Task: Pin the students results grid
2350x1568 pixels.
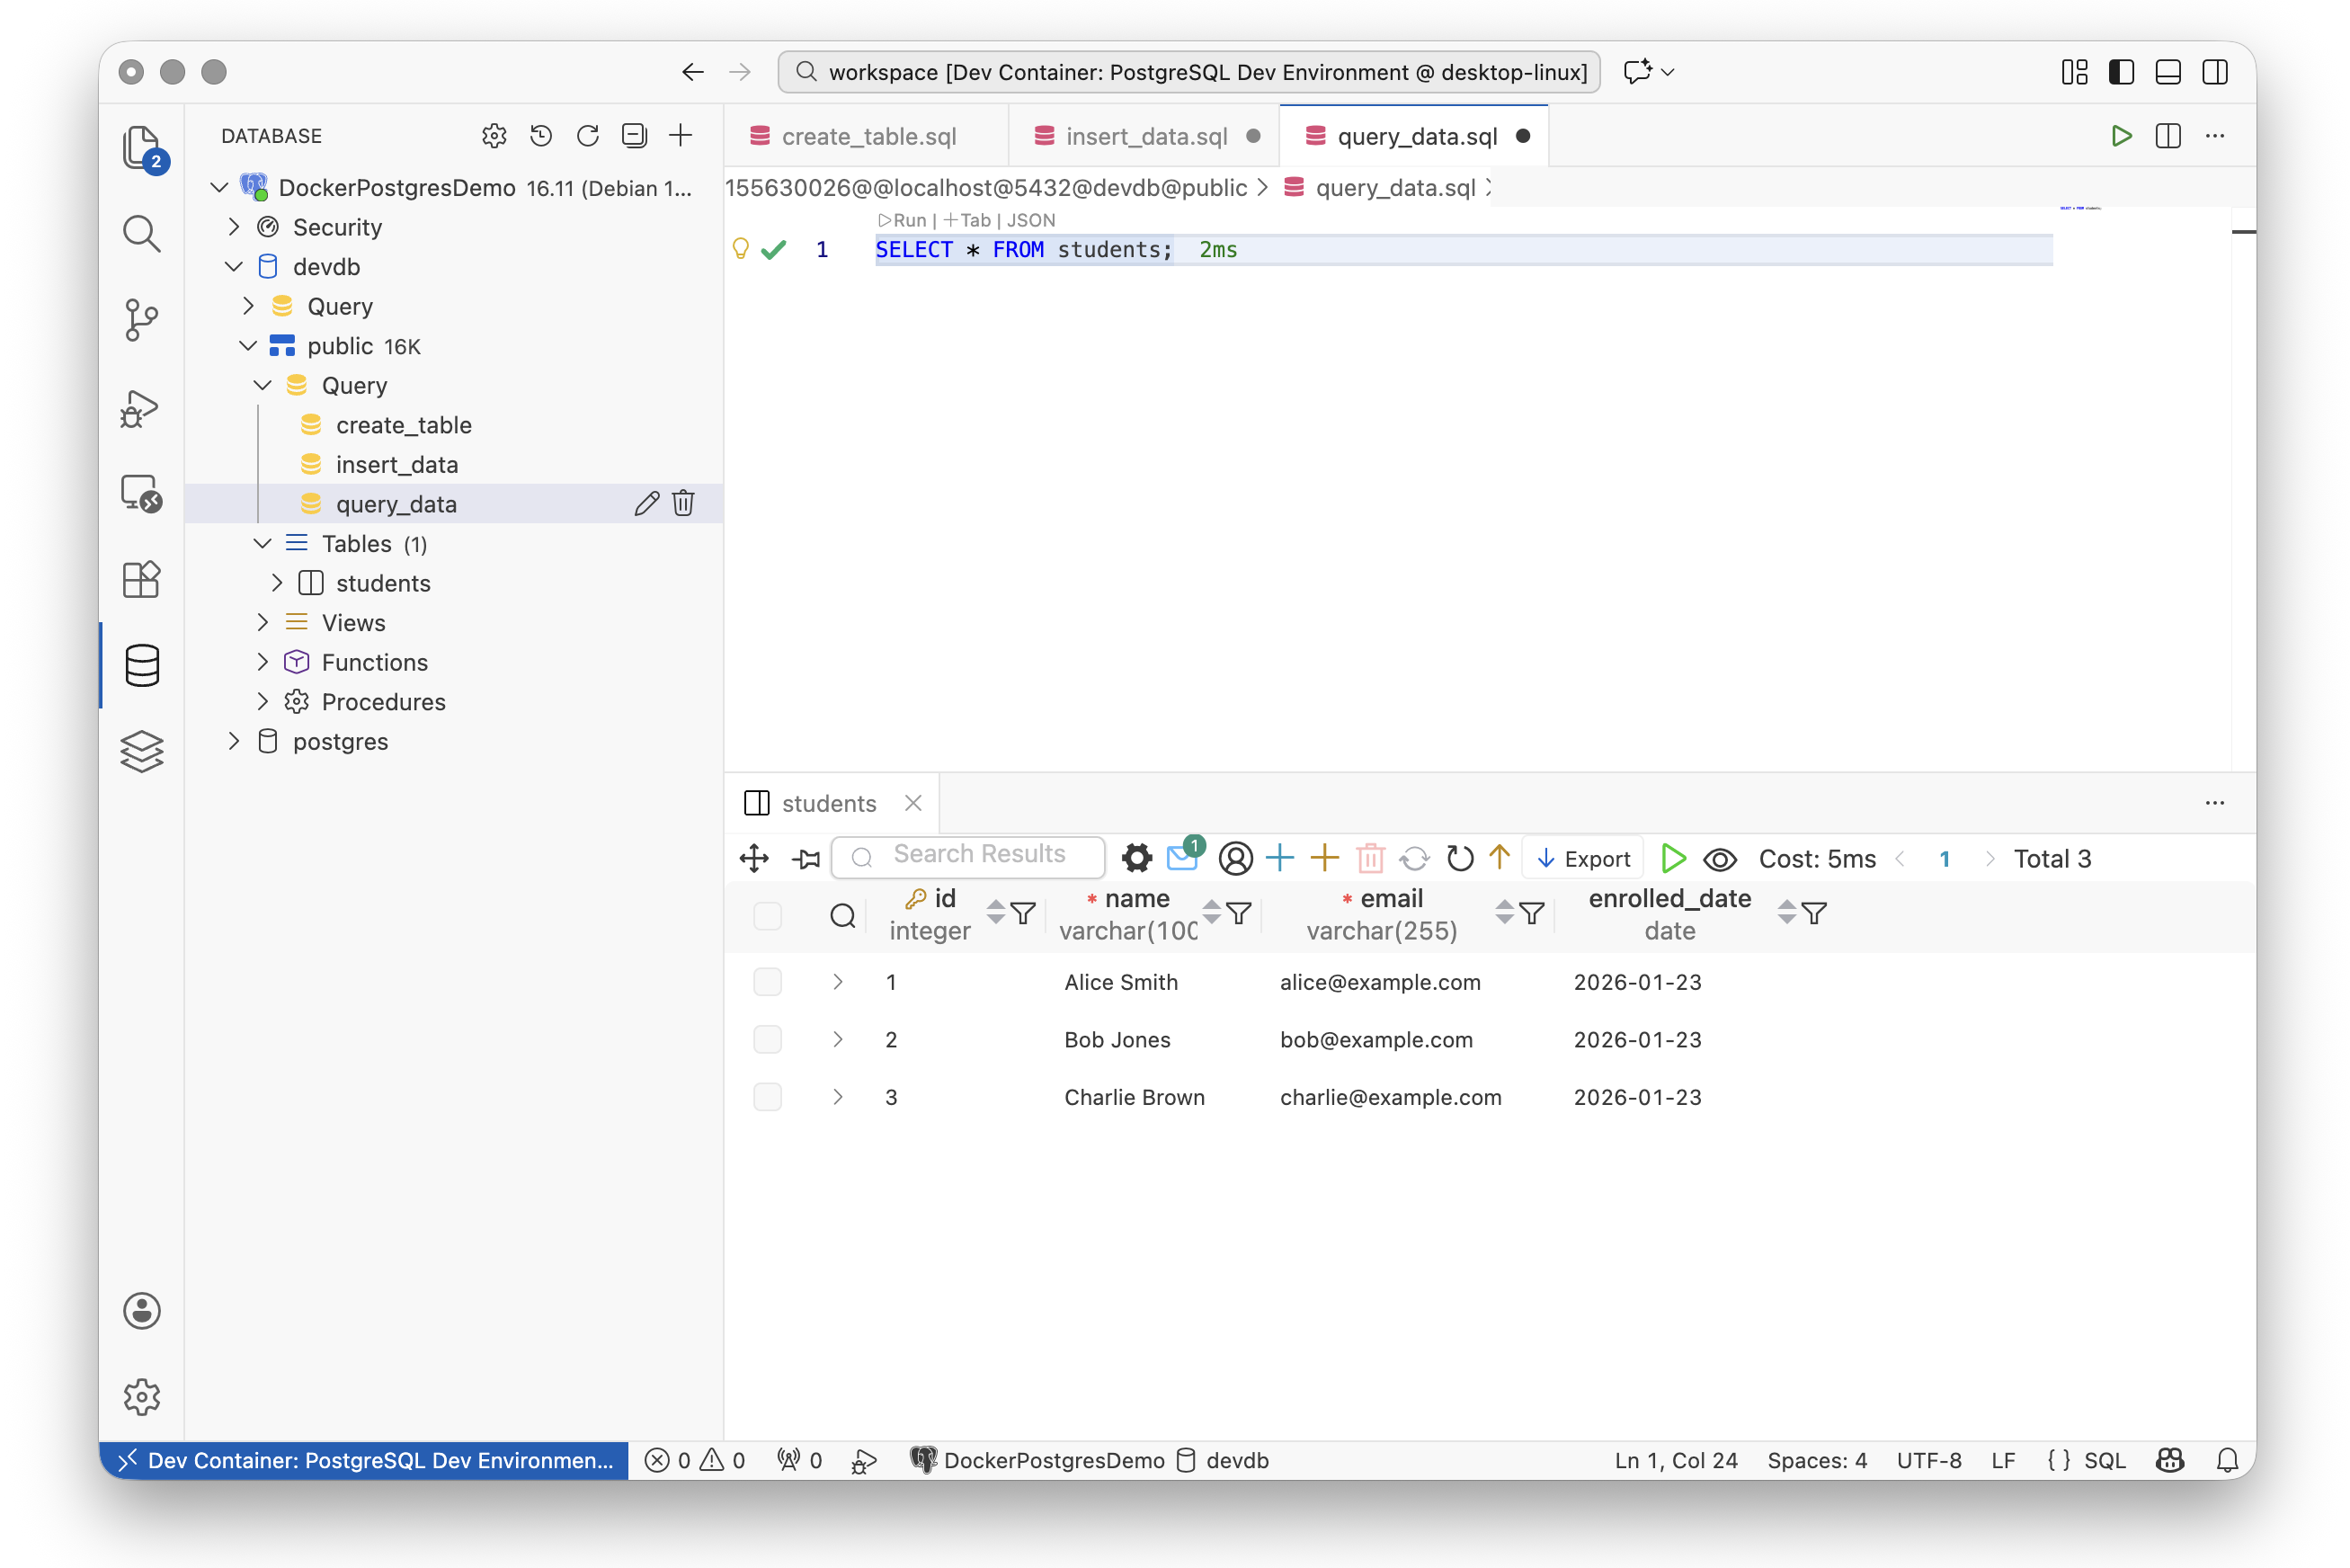Action: pos(805,858)
